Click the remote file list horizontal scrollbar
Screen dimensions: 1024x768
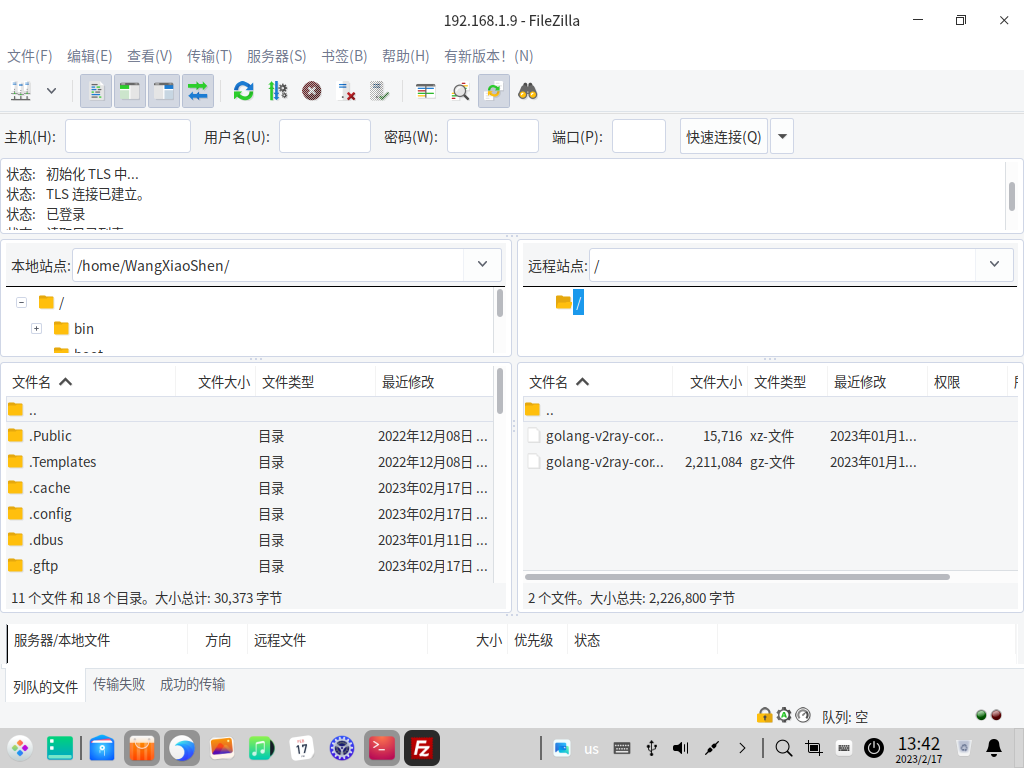point(737,577)
